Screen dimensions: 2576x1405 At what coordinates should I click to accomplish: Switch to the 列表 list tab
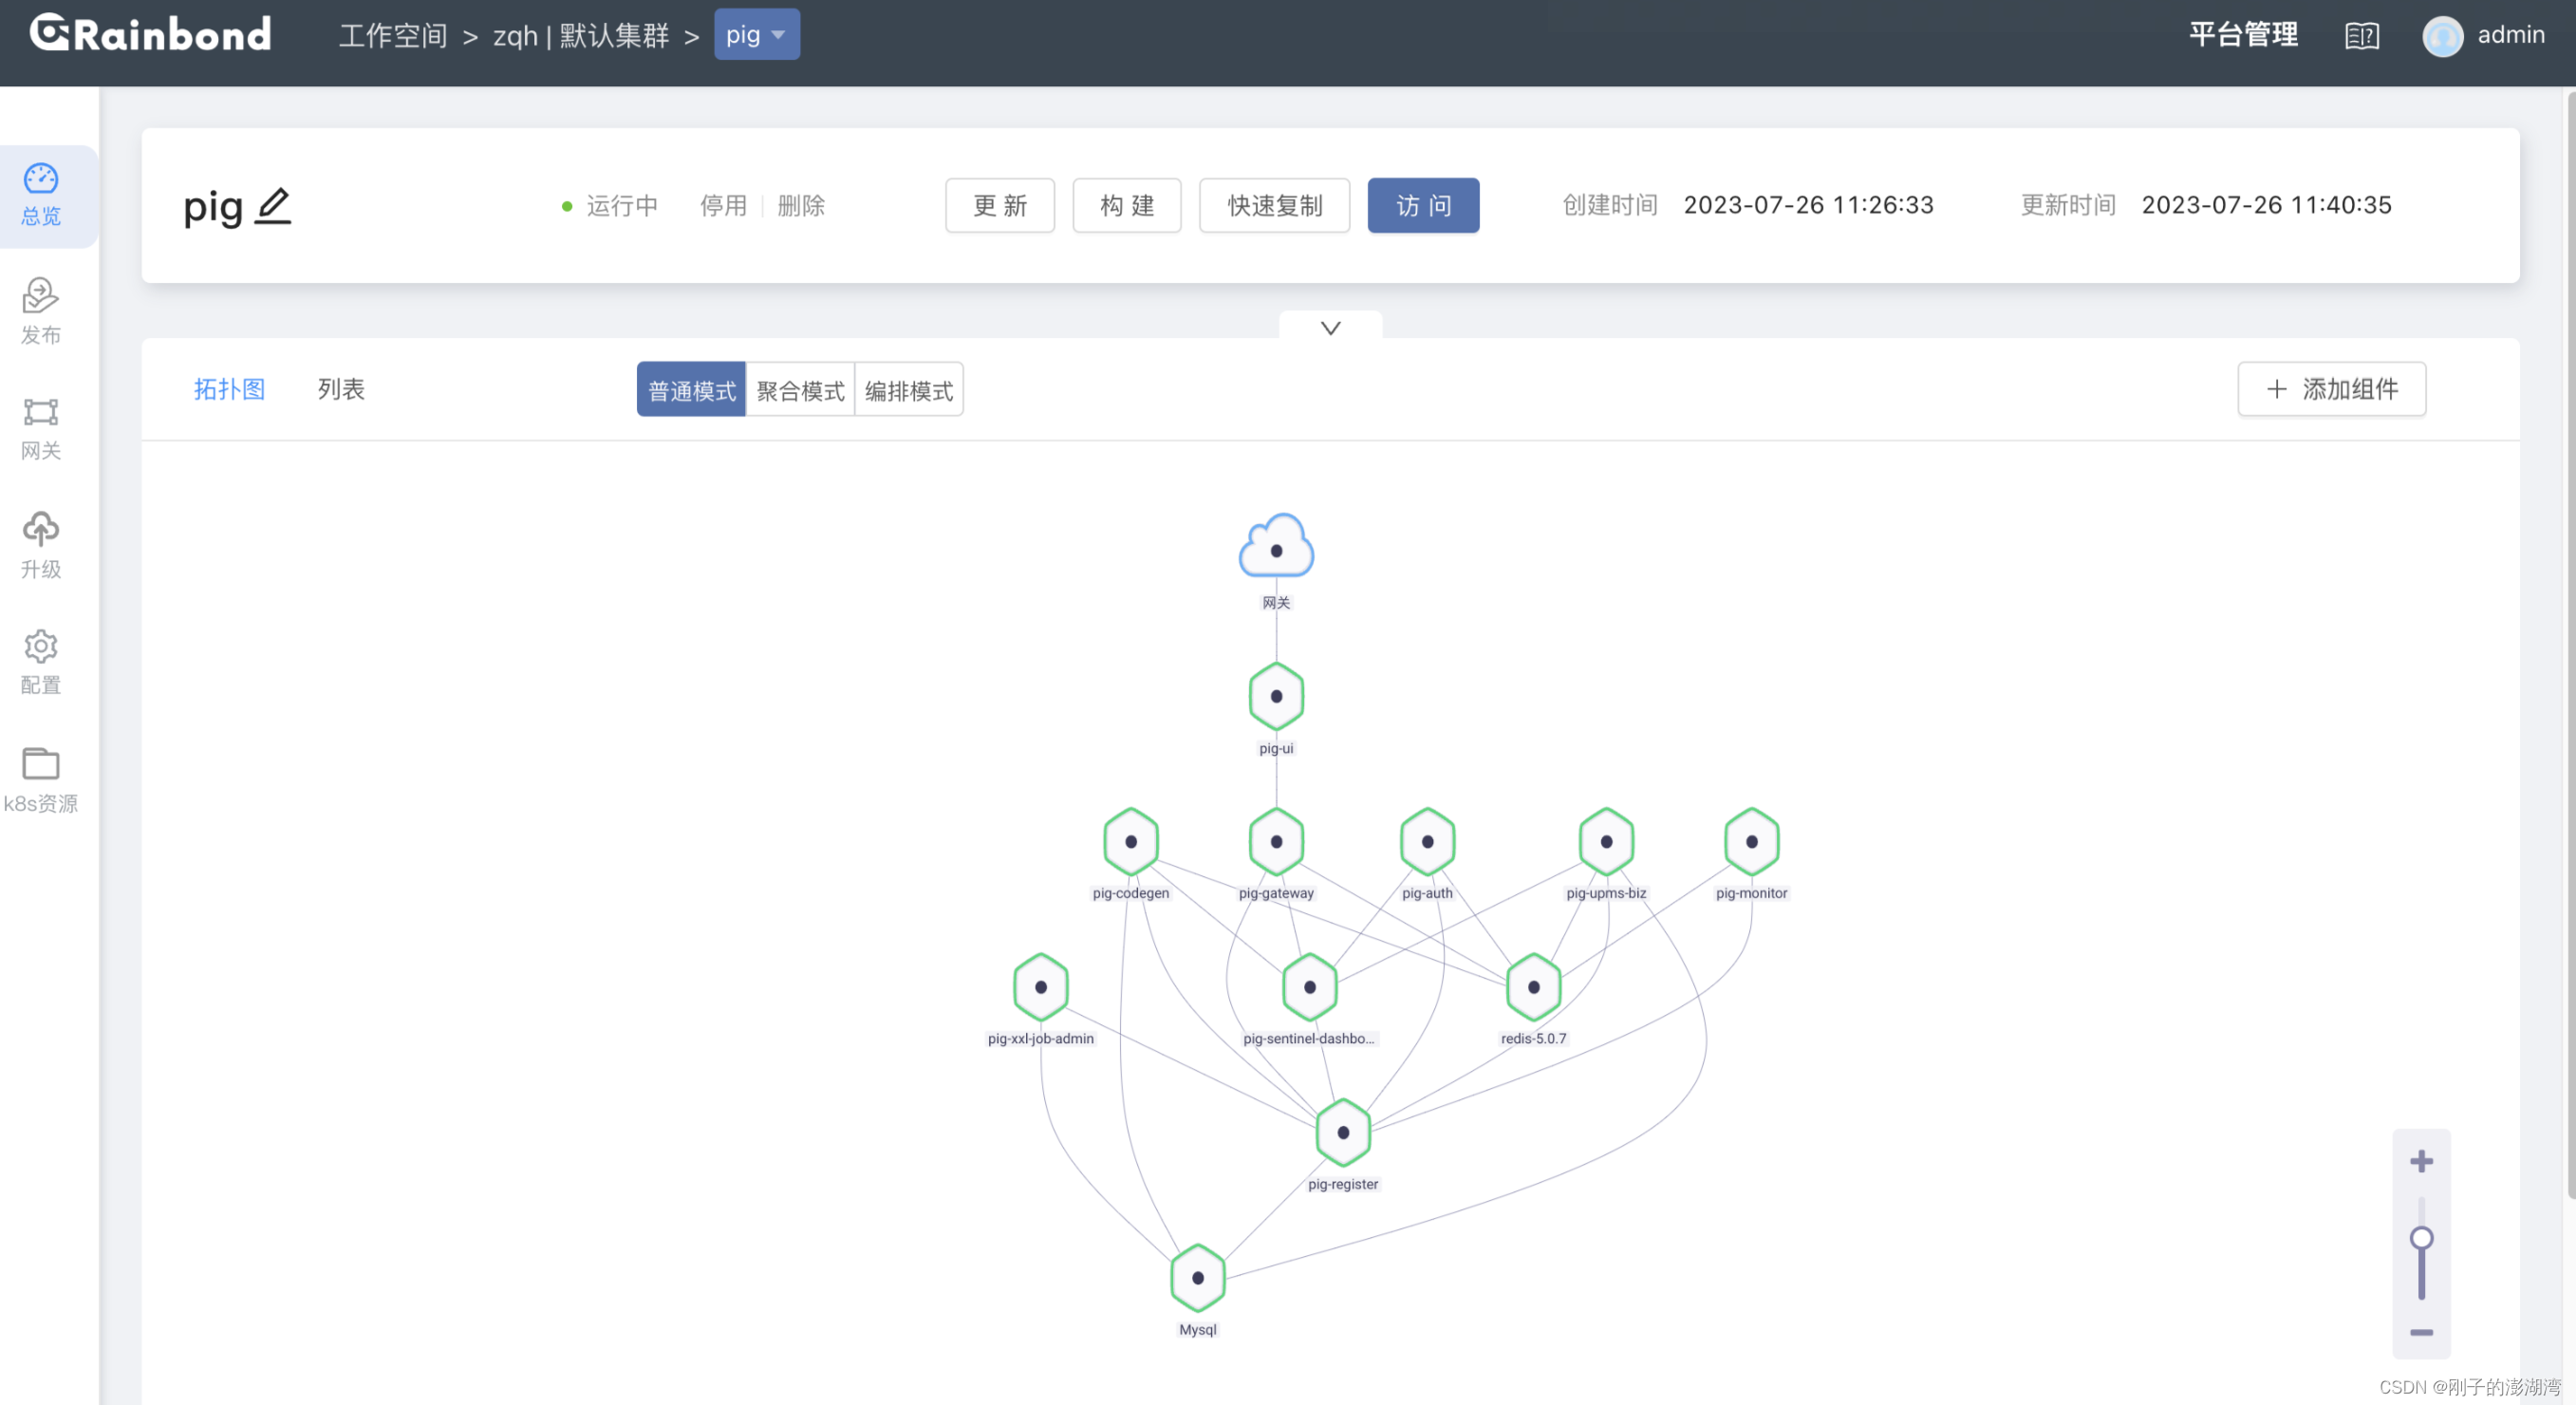pyautogui.click(x=340, y=389)
